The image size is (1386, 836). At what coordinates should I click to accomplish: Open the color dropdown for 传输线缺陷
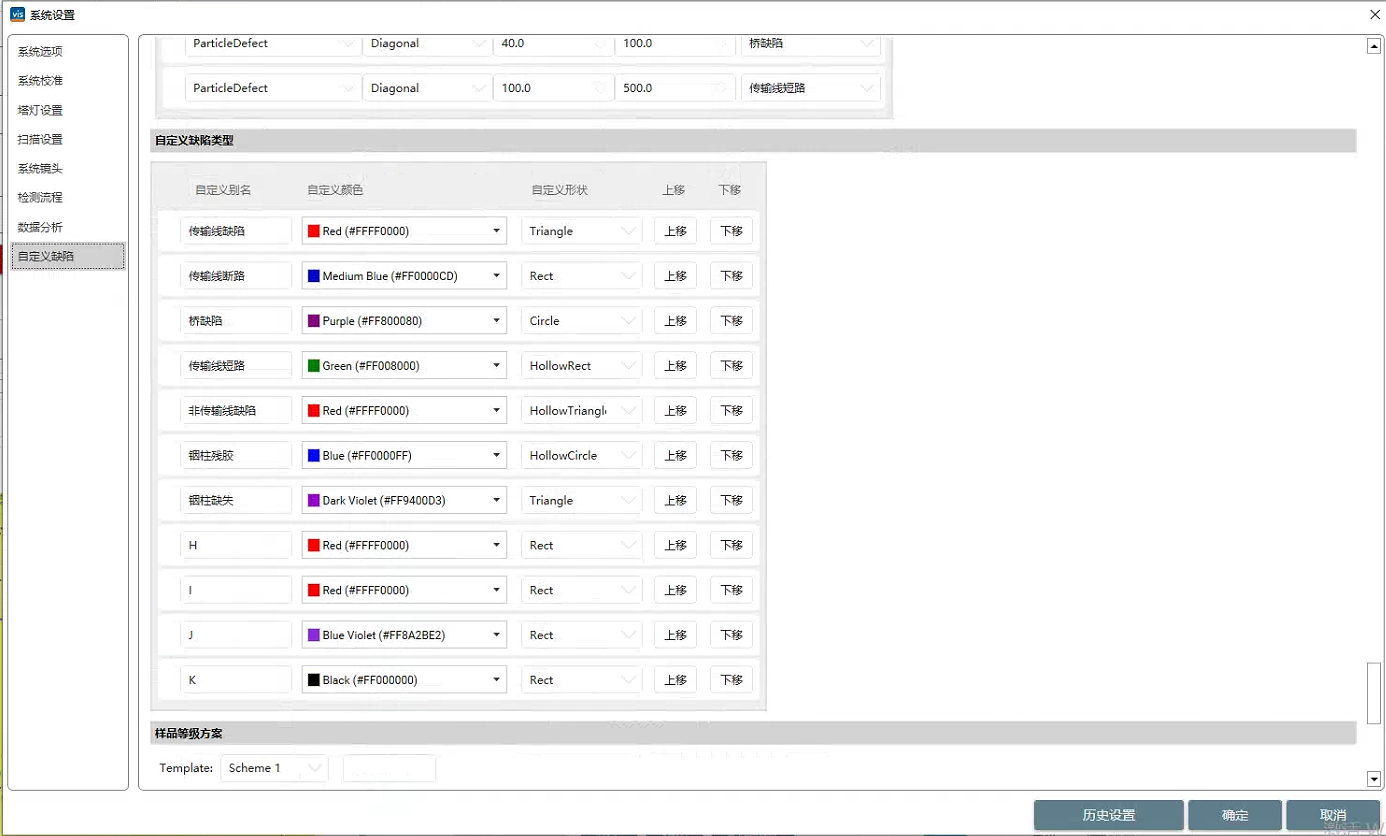[x=404, y=231]
